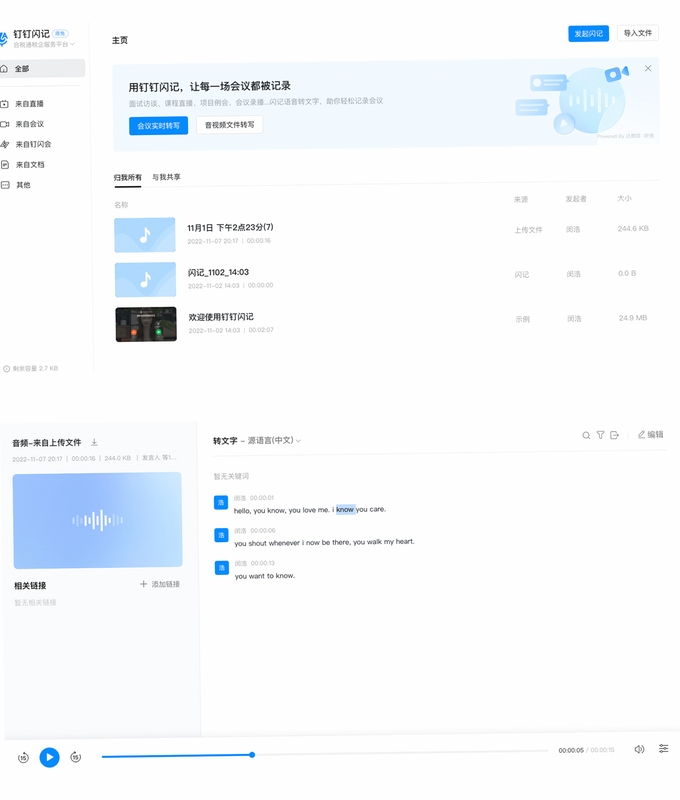Click the 24.9 MB size value
This screenshot has width=680, height=800.
(633, 318)
